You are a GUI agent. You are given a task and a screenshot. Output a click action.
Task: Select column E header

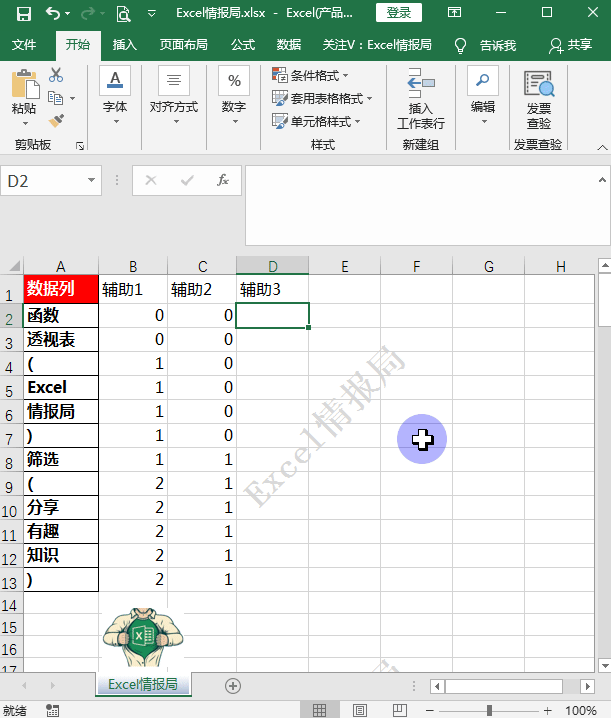click(x=344, y=266)
